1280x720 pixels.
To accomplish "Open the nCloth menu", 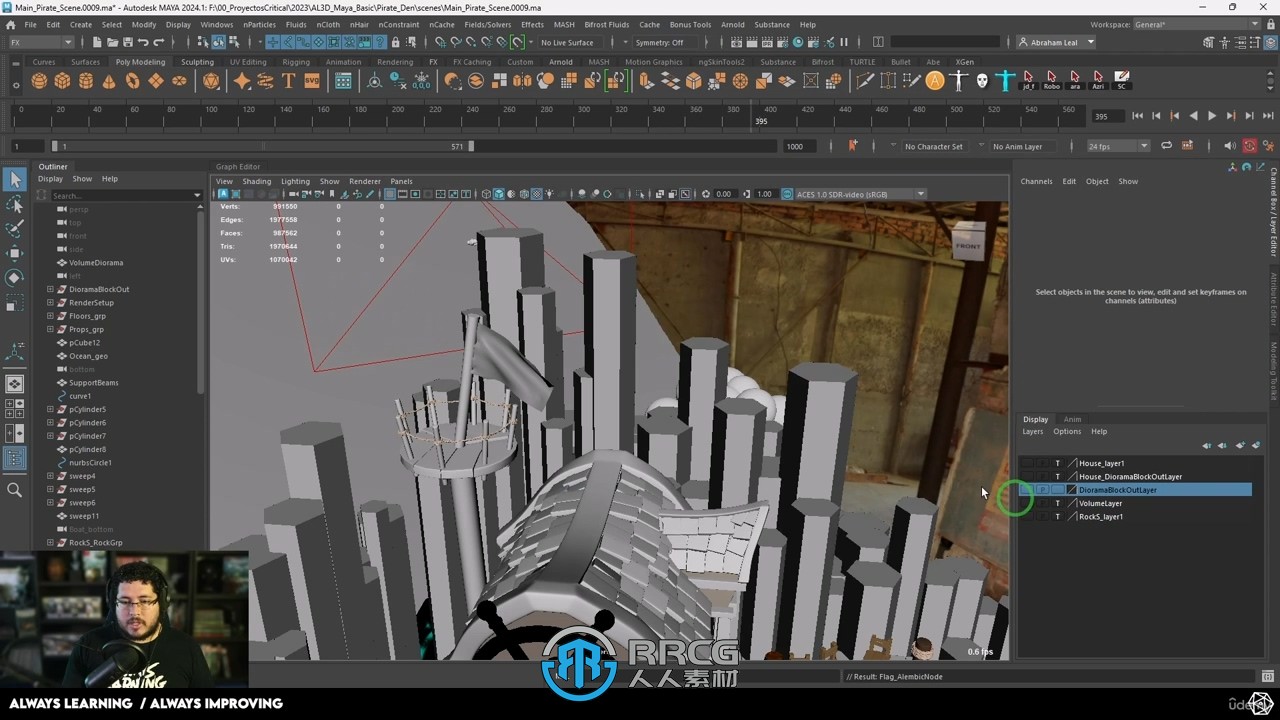I will click(x=328, y=24).
